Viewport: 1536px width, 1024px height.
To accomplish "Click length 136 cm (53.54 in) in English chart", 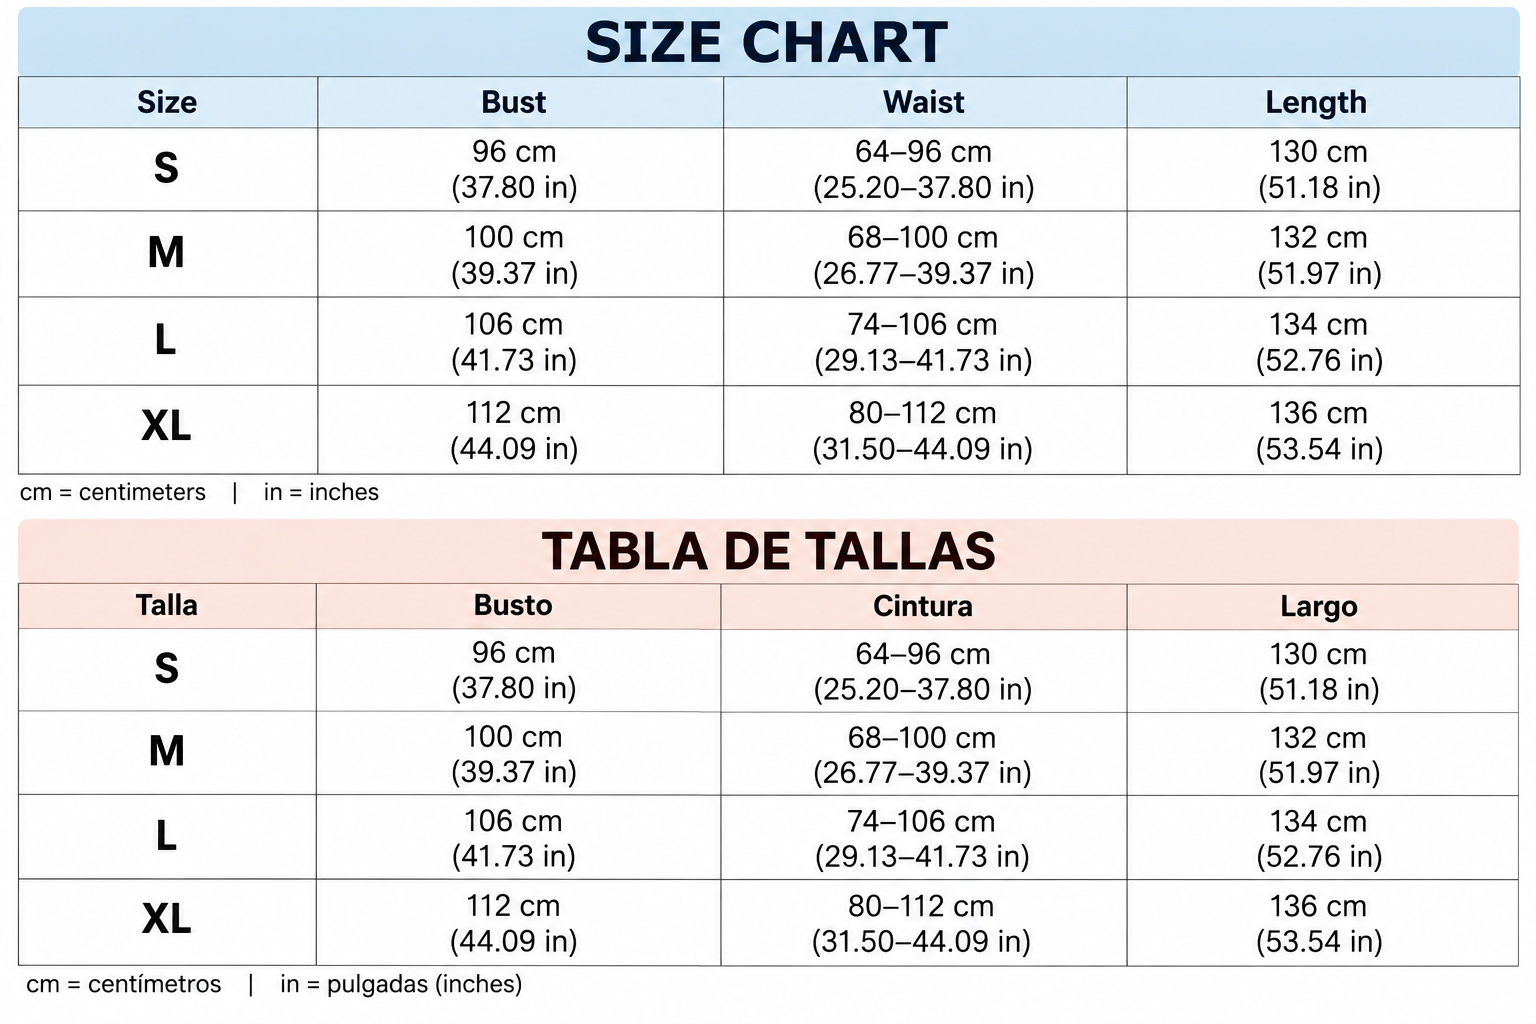I will [x=1319, y=431].
